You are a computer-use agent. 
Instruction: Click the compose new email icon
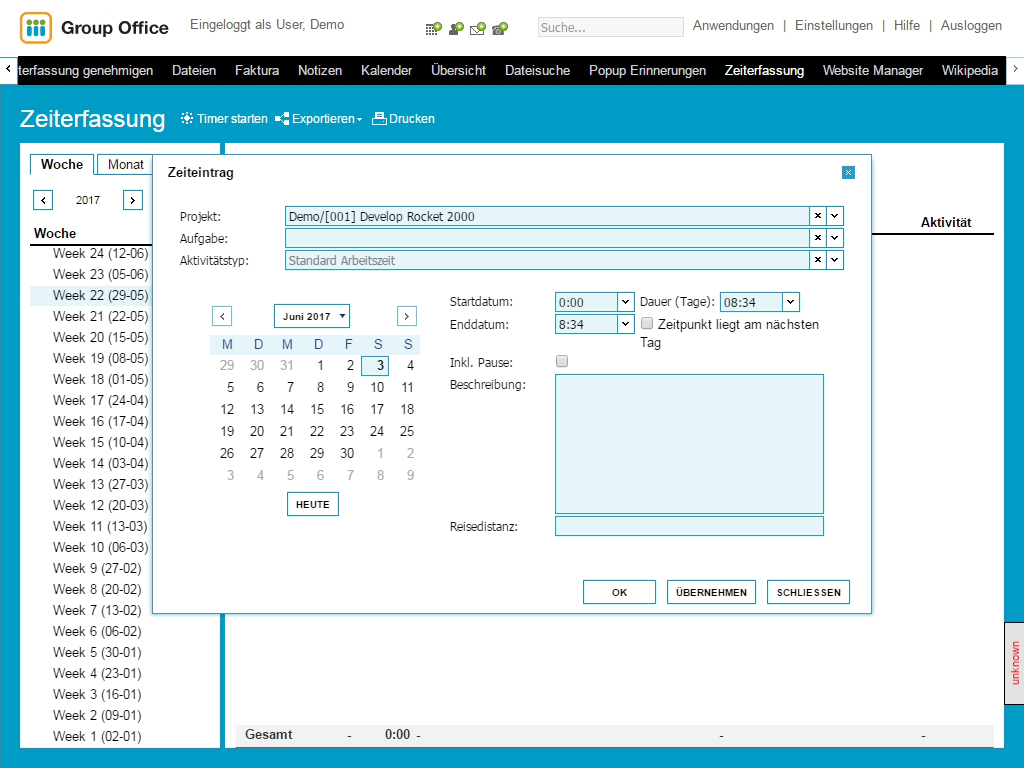(x=478, y=28)
